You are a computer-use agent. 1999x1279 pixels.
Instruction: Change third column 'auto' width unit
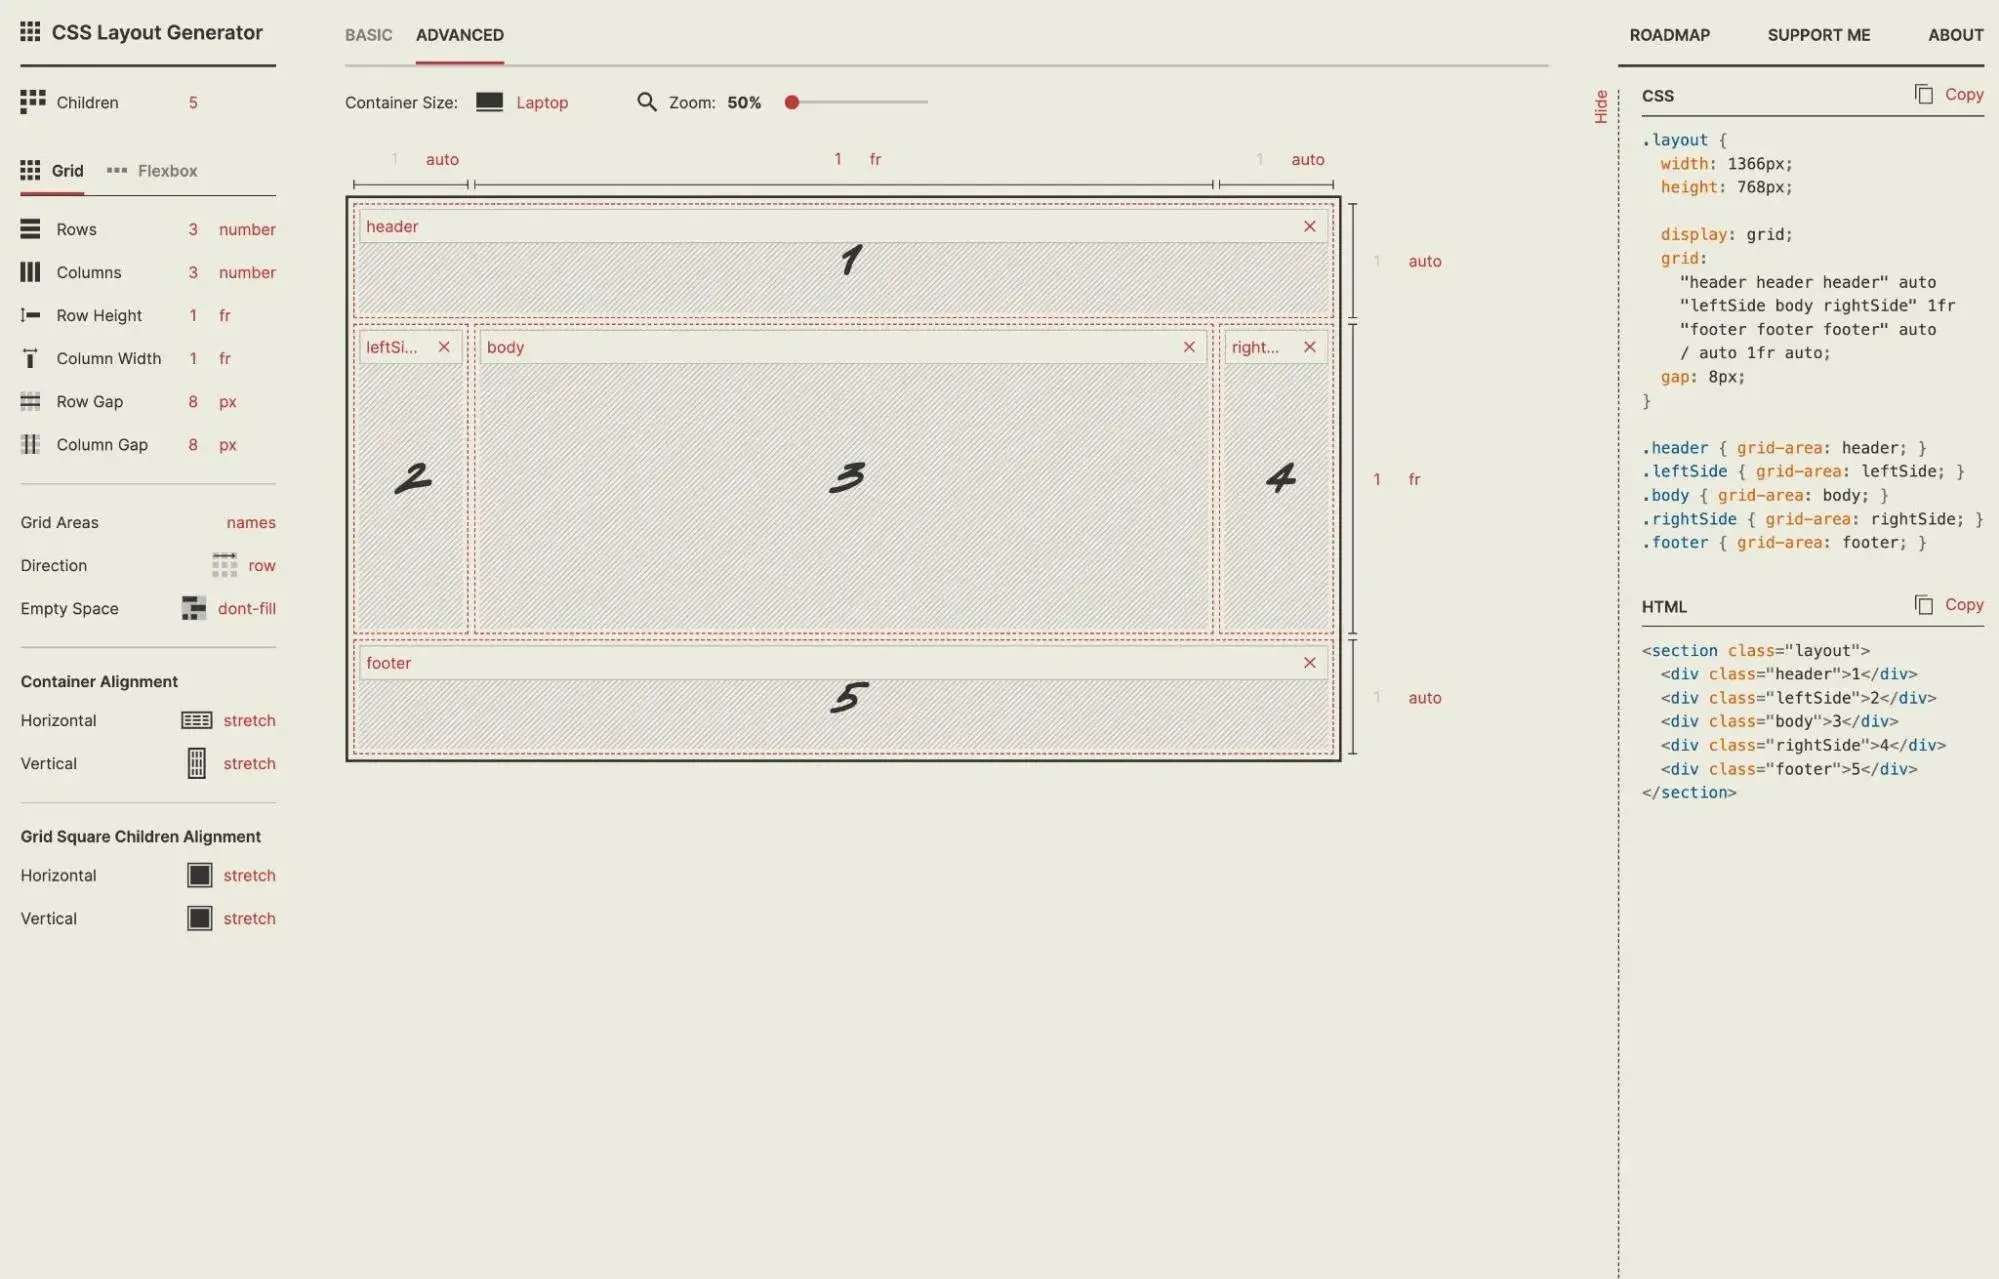[x=1307, y=159]
